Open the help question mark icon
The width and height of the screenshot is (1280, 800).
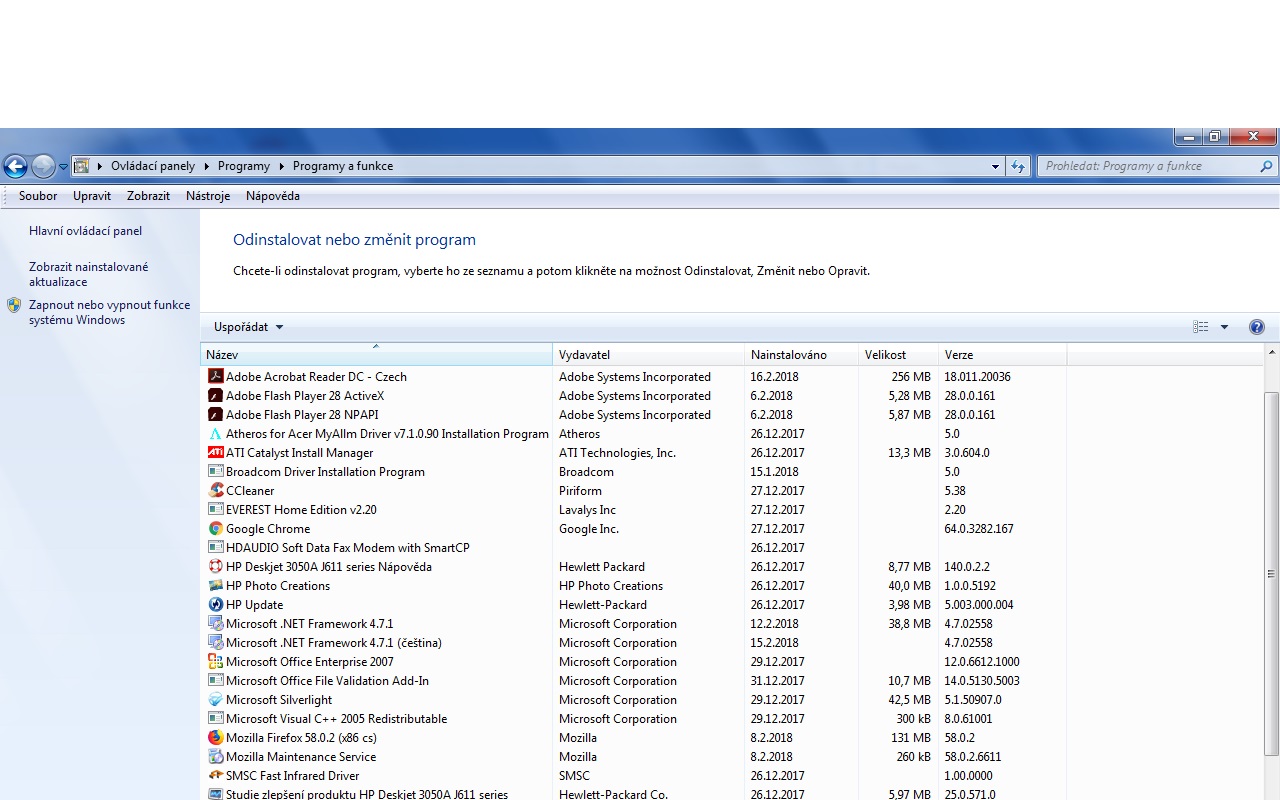1257,327
